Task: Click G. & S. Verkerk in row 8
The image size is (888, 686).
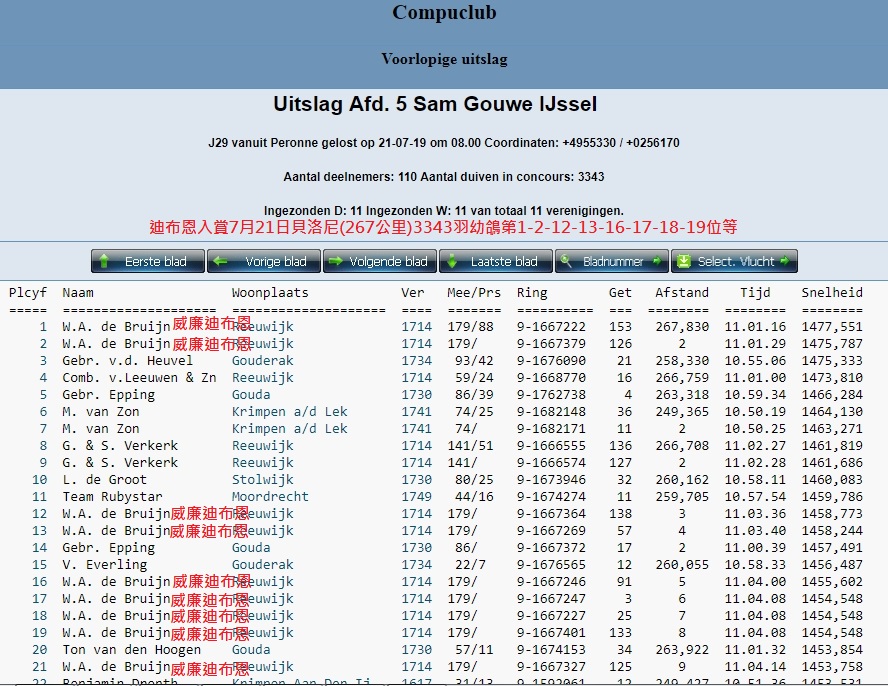Action: [x=120, y=446]
